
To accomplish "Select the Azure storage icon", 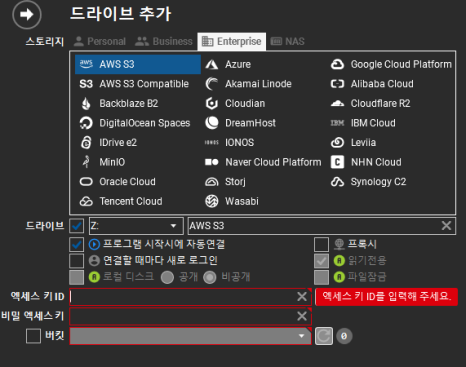I will 212,64.
